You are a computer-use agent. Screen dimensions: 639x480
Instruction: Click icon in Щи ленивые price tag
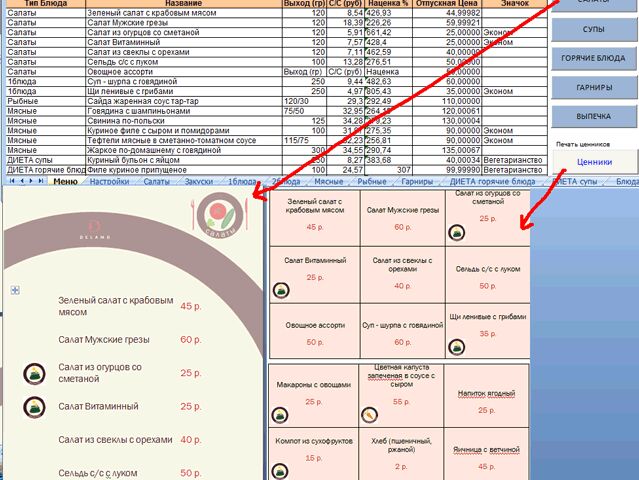coord(456,347)
